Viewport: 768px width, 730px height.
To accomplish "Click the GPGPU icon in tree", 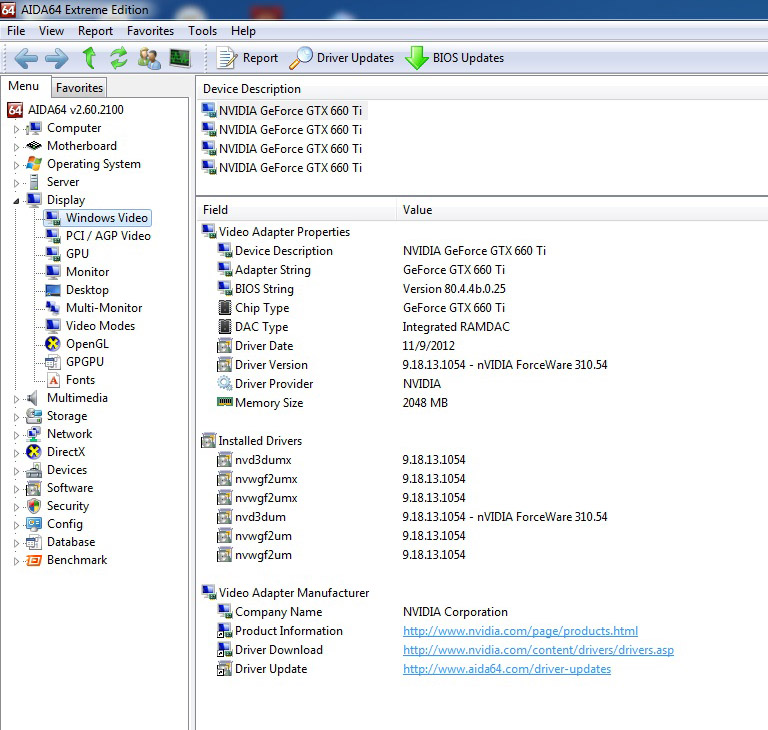I will coord(52,362).
